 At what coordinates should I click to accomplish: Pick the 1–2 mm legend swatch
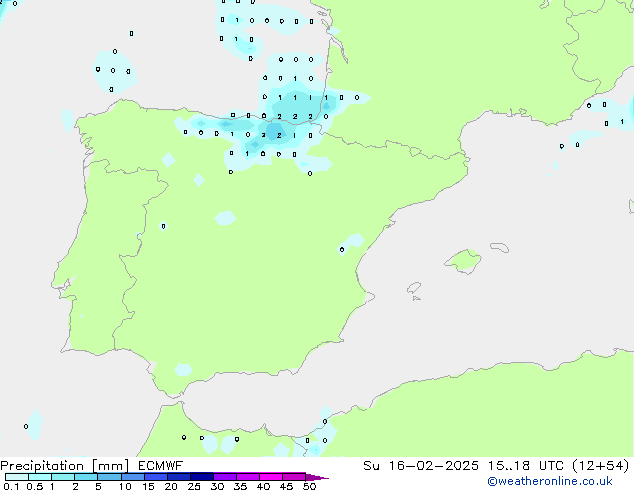click(x=63, y=477)
